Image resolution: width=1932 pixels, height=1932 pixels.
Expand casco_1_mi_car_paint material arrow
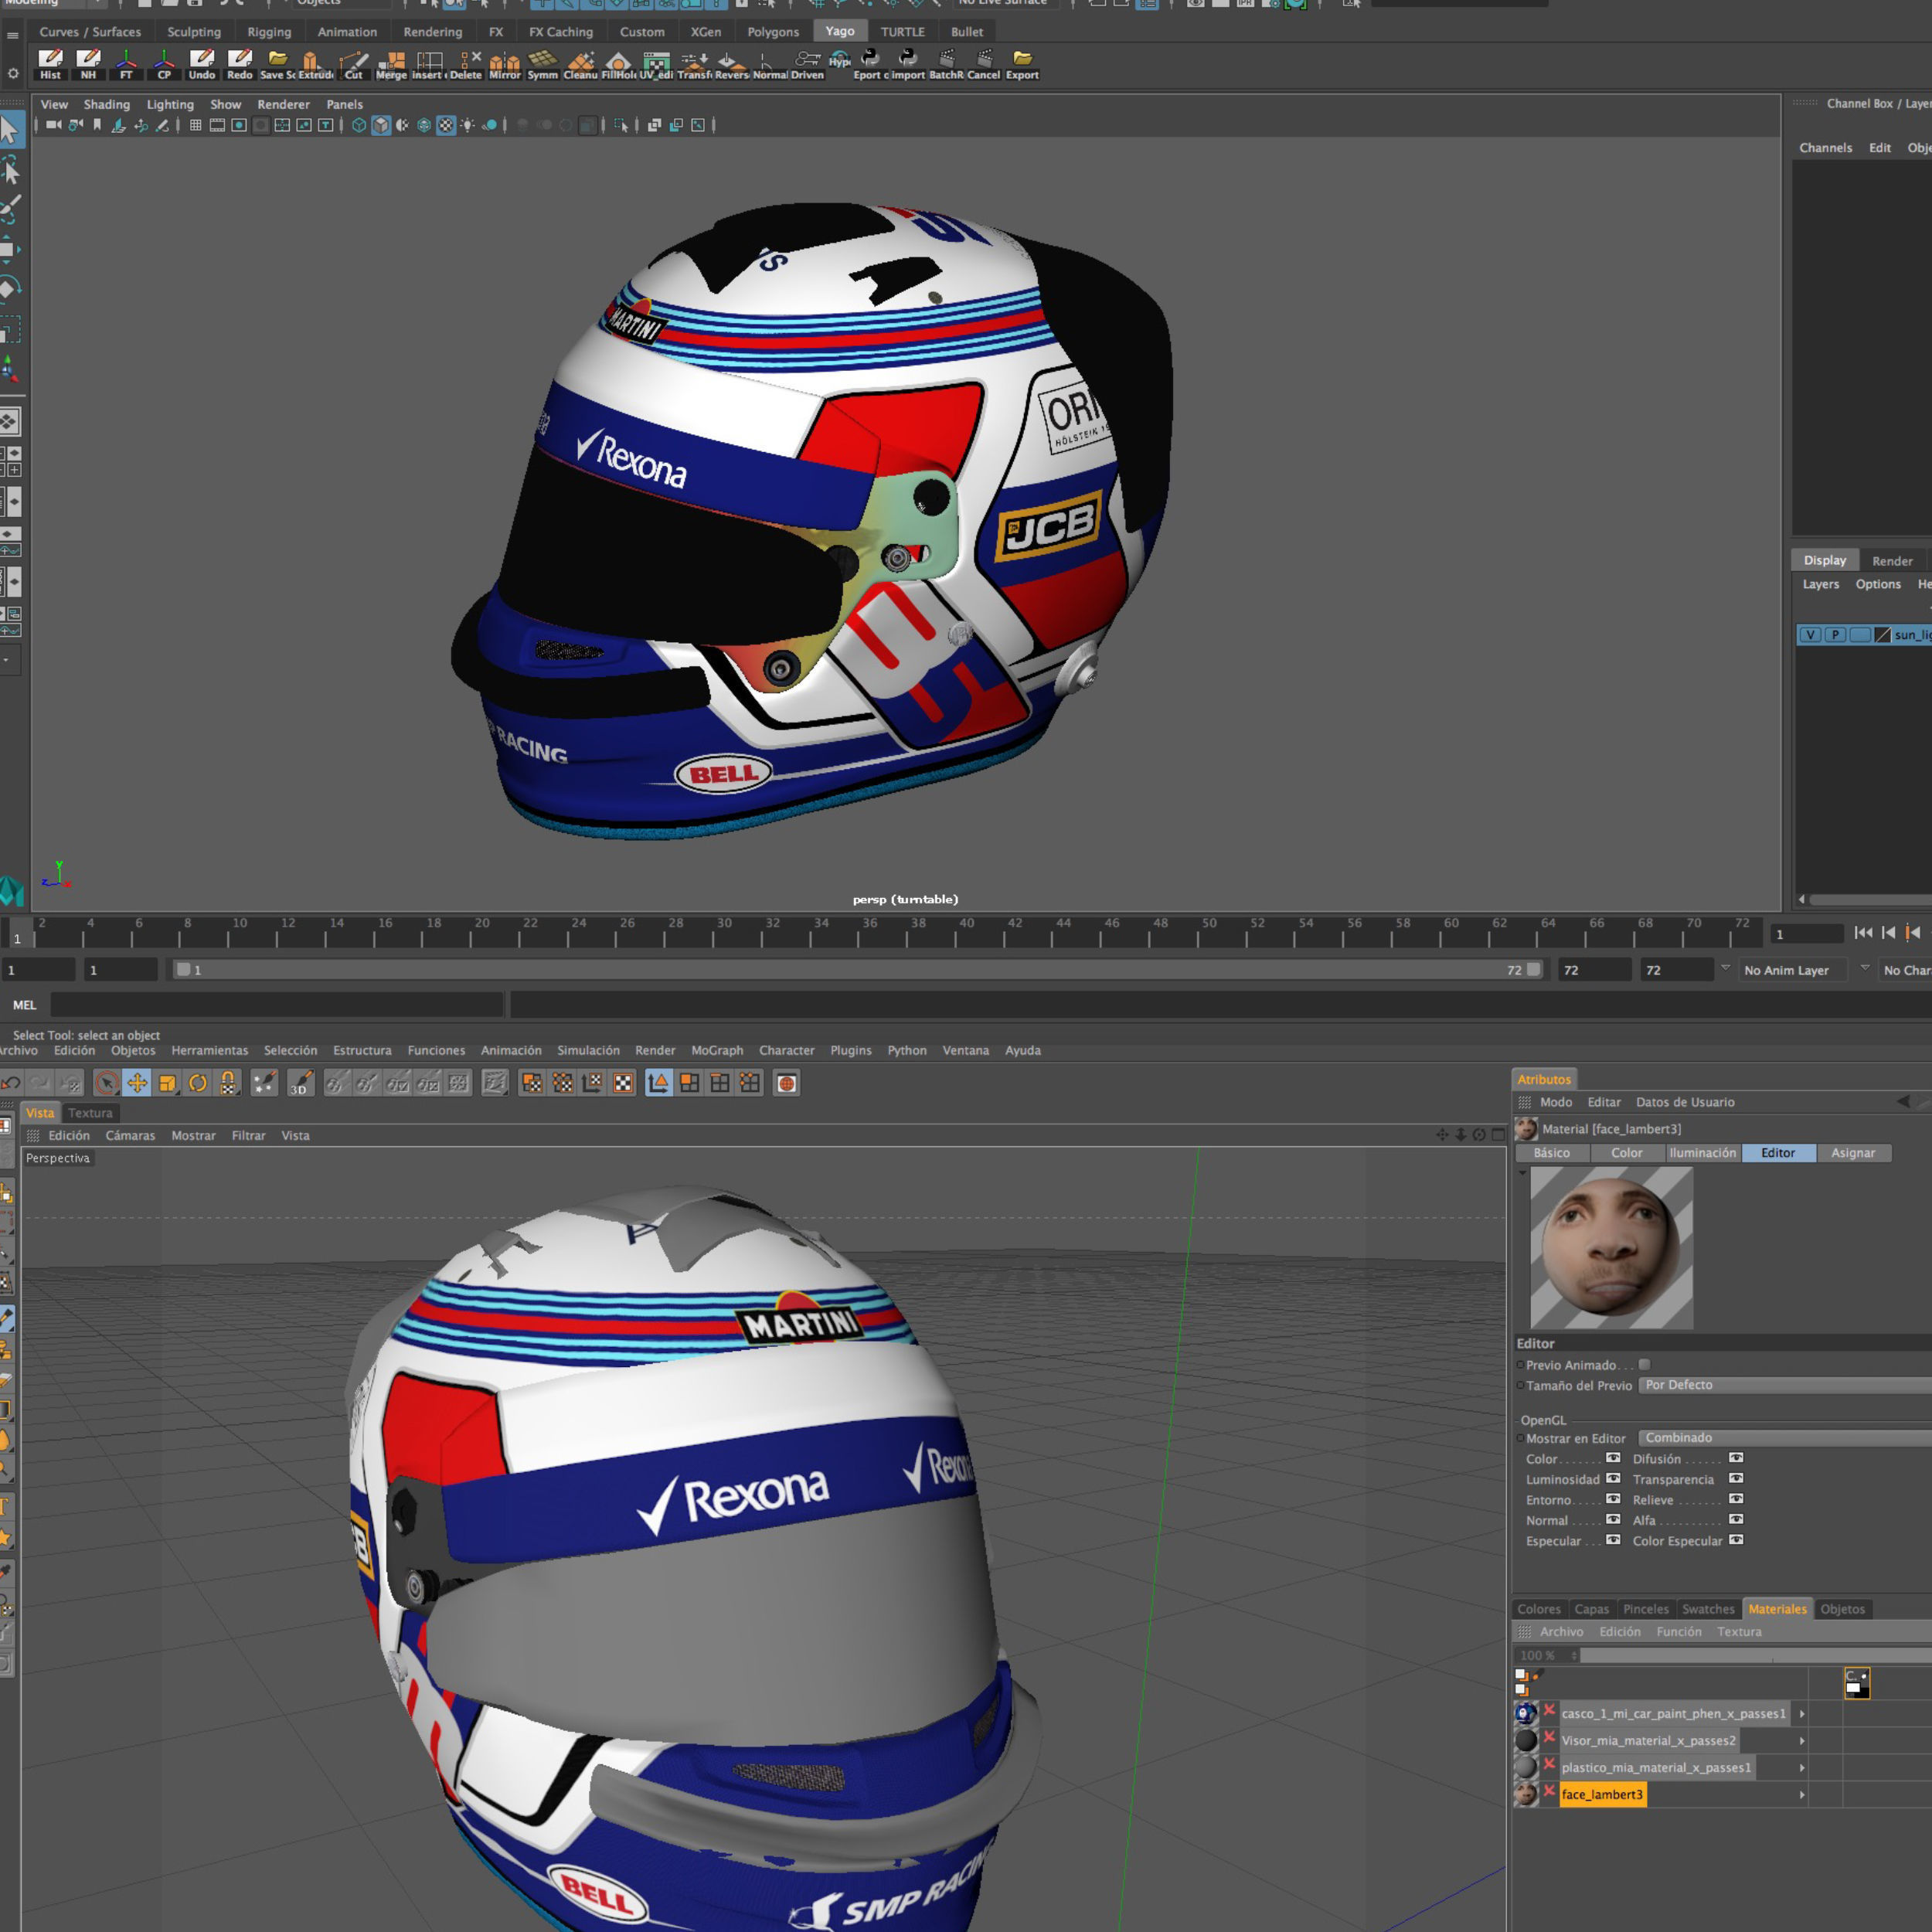click(1802, 1714)
